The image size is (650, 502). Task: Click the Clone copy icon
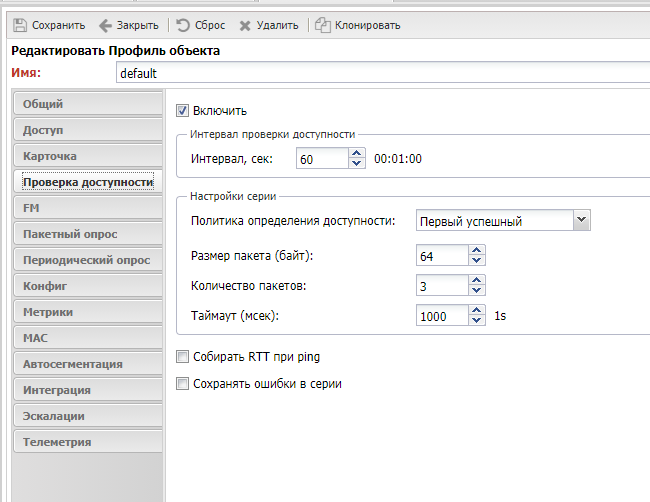tap(323, 25)
